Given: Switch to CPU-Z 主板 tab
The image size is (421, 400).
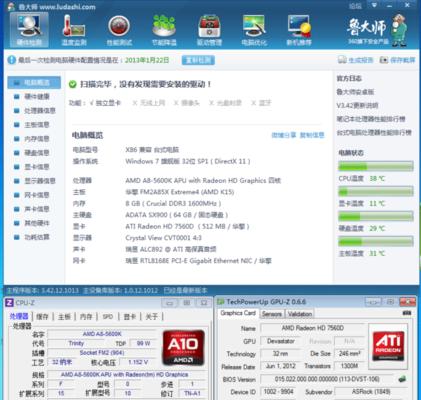Looking at the screenshot, I should pyautogui.click(x=64, y=316).
